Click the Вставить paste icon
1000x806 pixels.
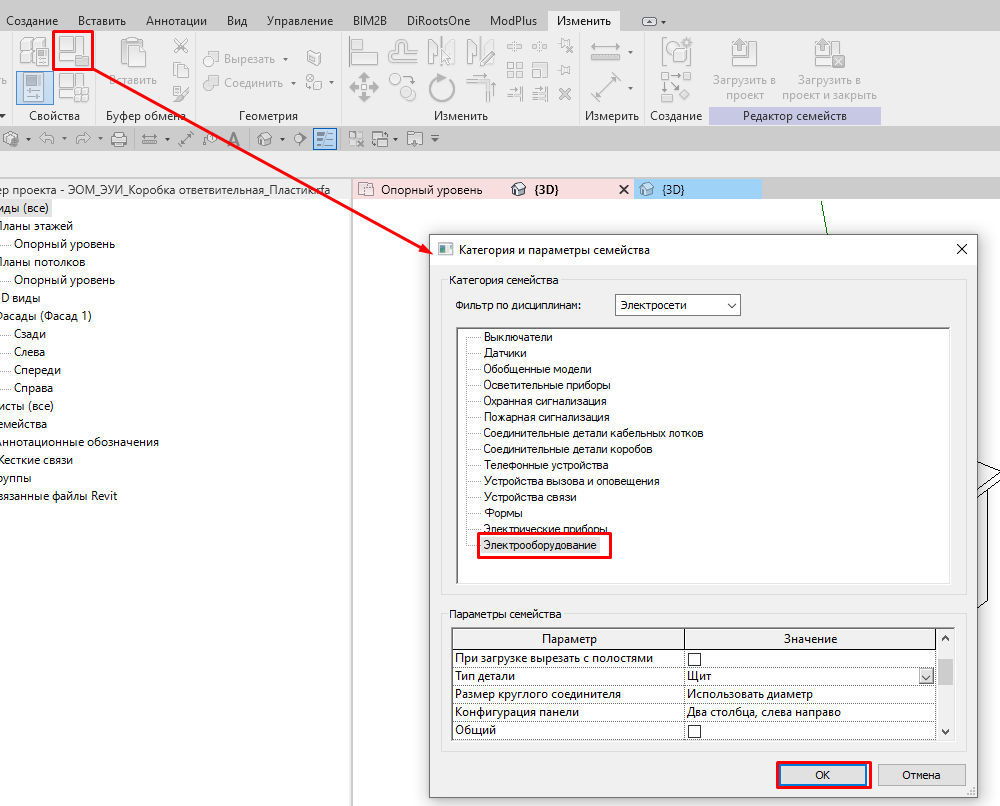[133, 52]
